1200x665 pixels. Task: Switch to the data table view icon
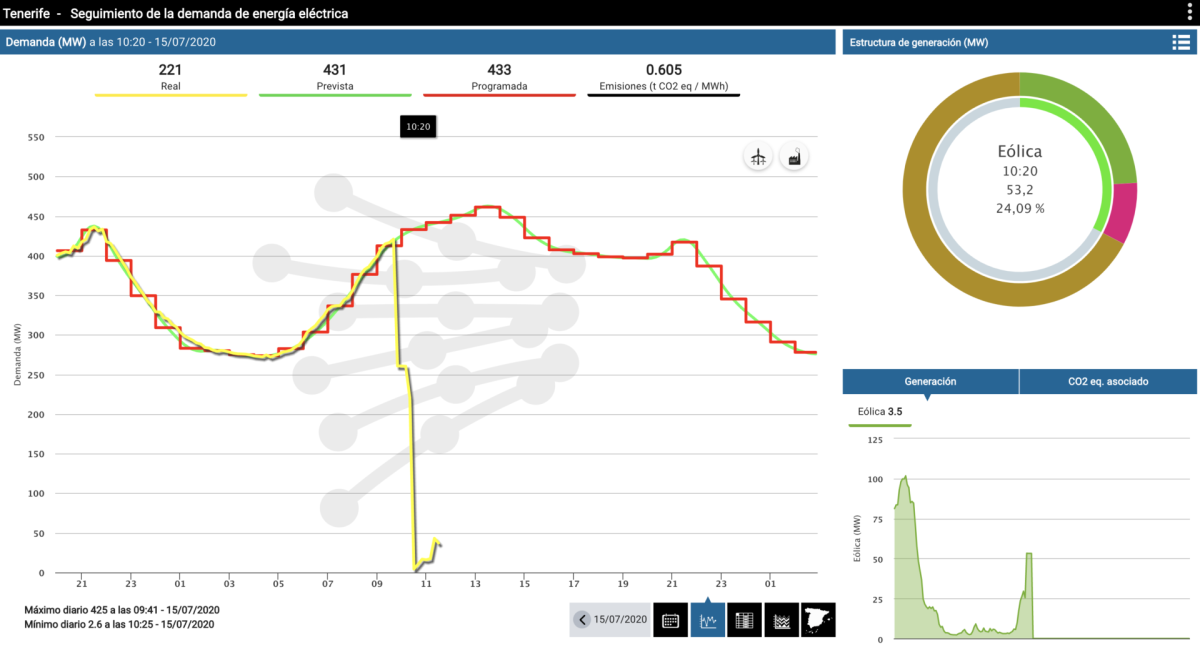(x=744, y=620)
